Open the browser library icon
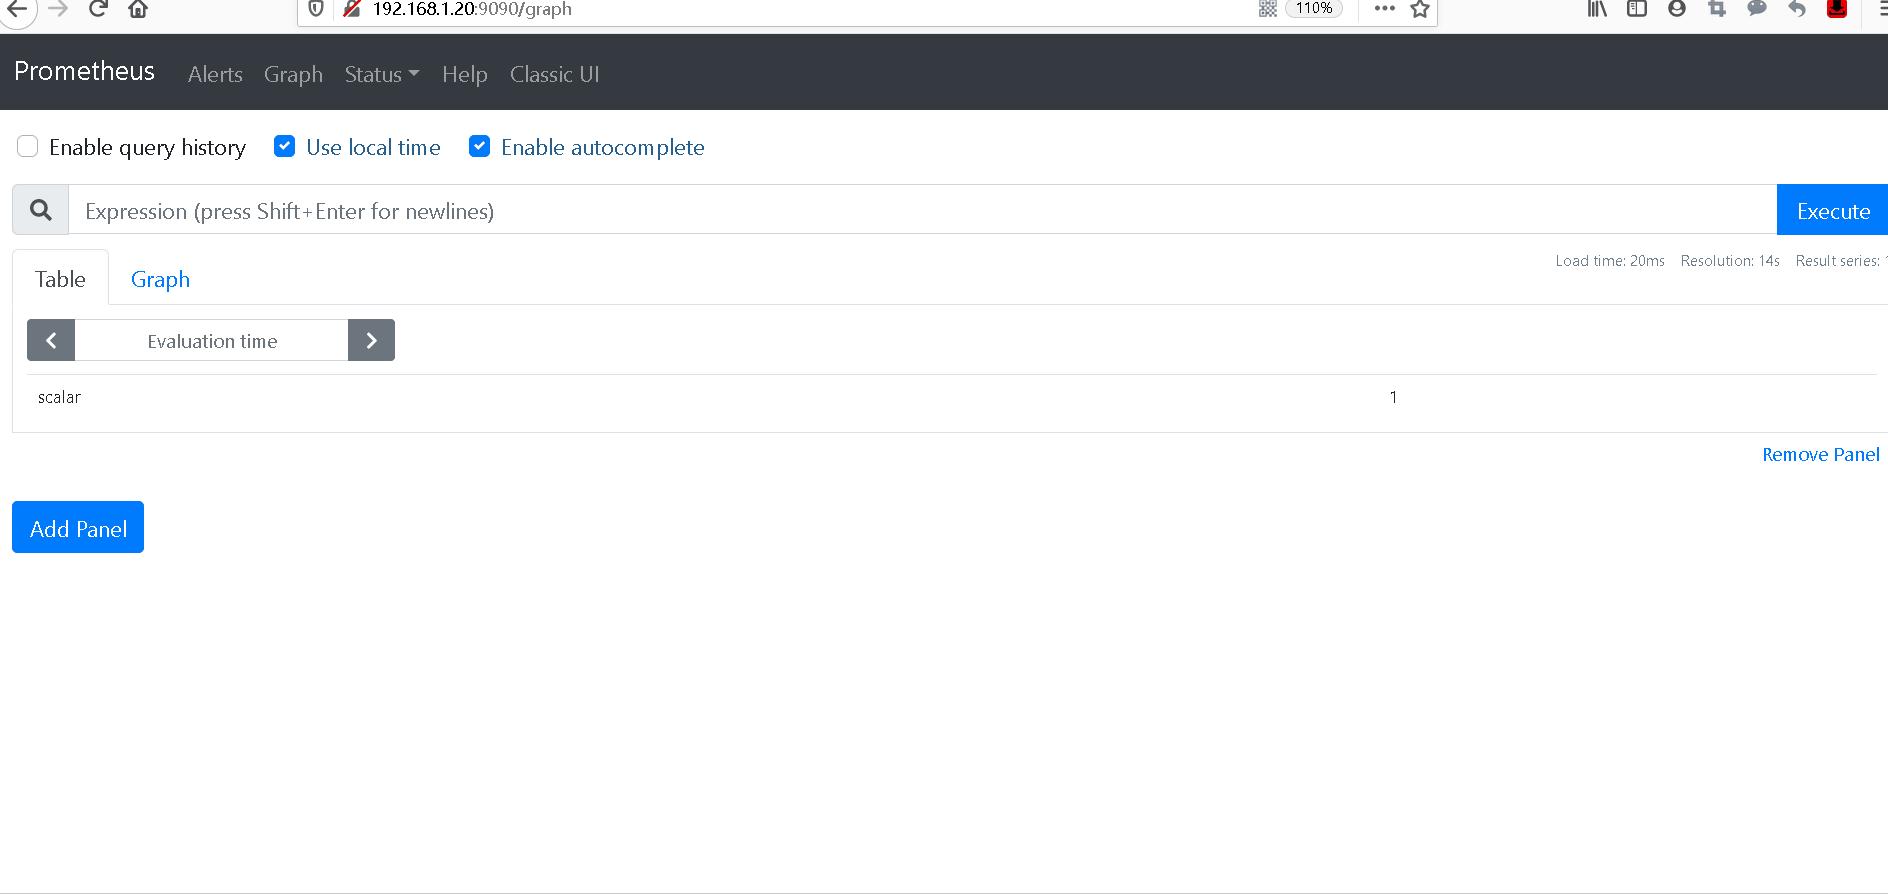 1597,9
